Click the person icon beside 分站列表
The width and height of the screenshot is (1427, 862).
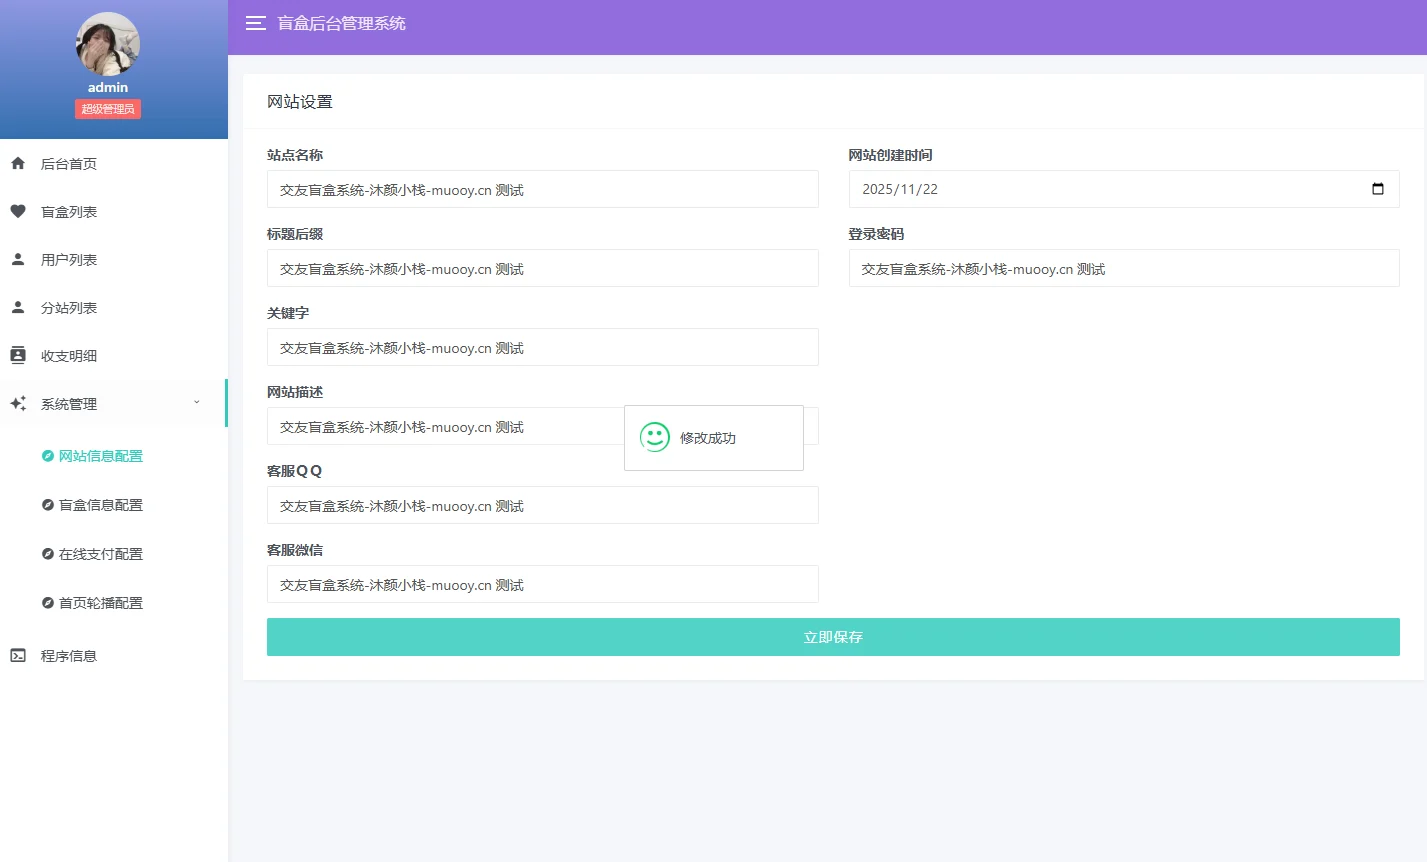click(18, 307)
